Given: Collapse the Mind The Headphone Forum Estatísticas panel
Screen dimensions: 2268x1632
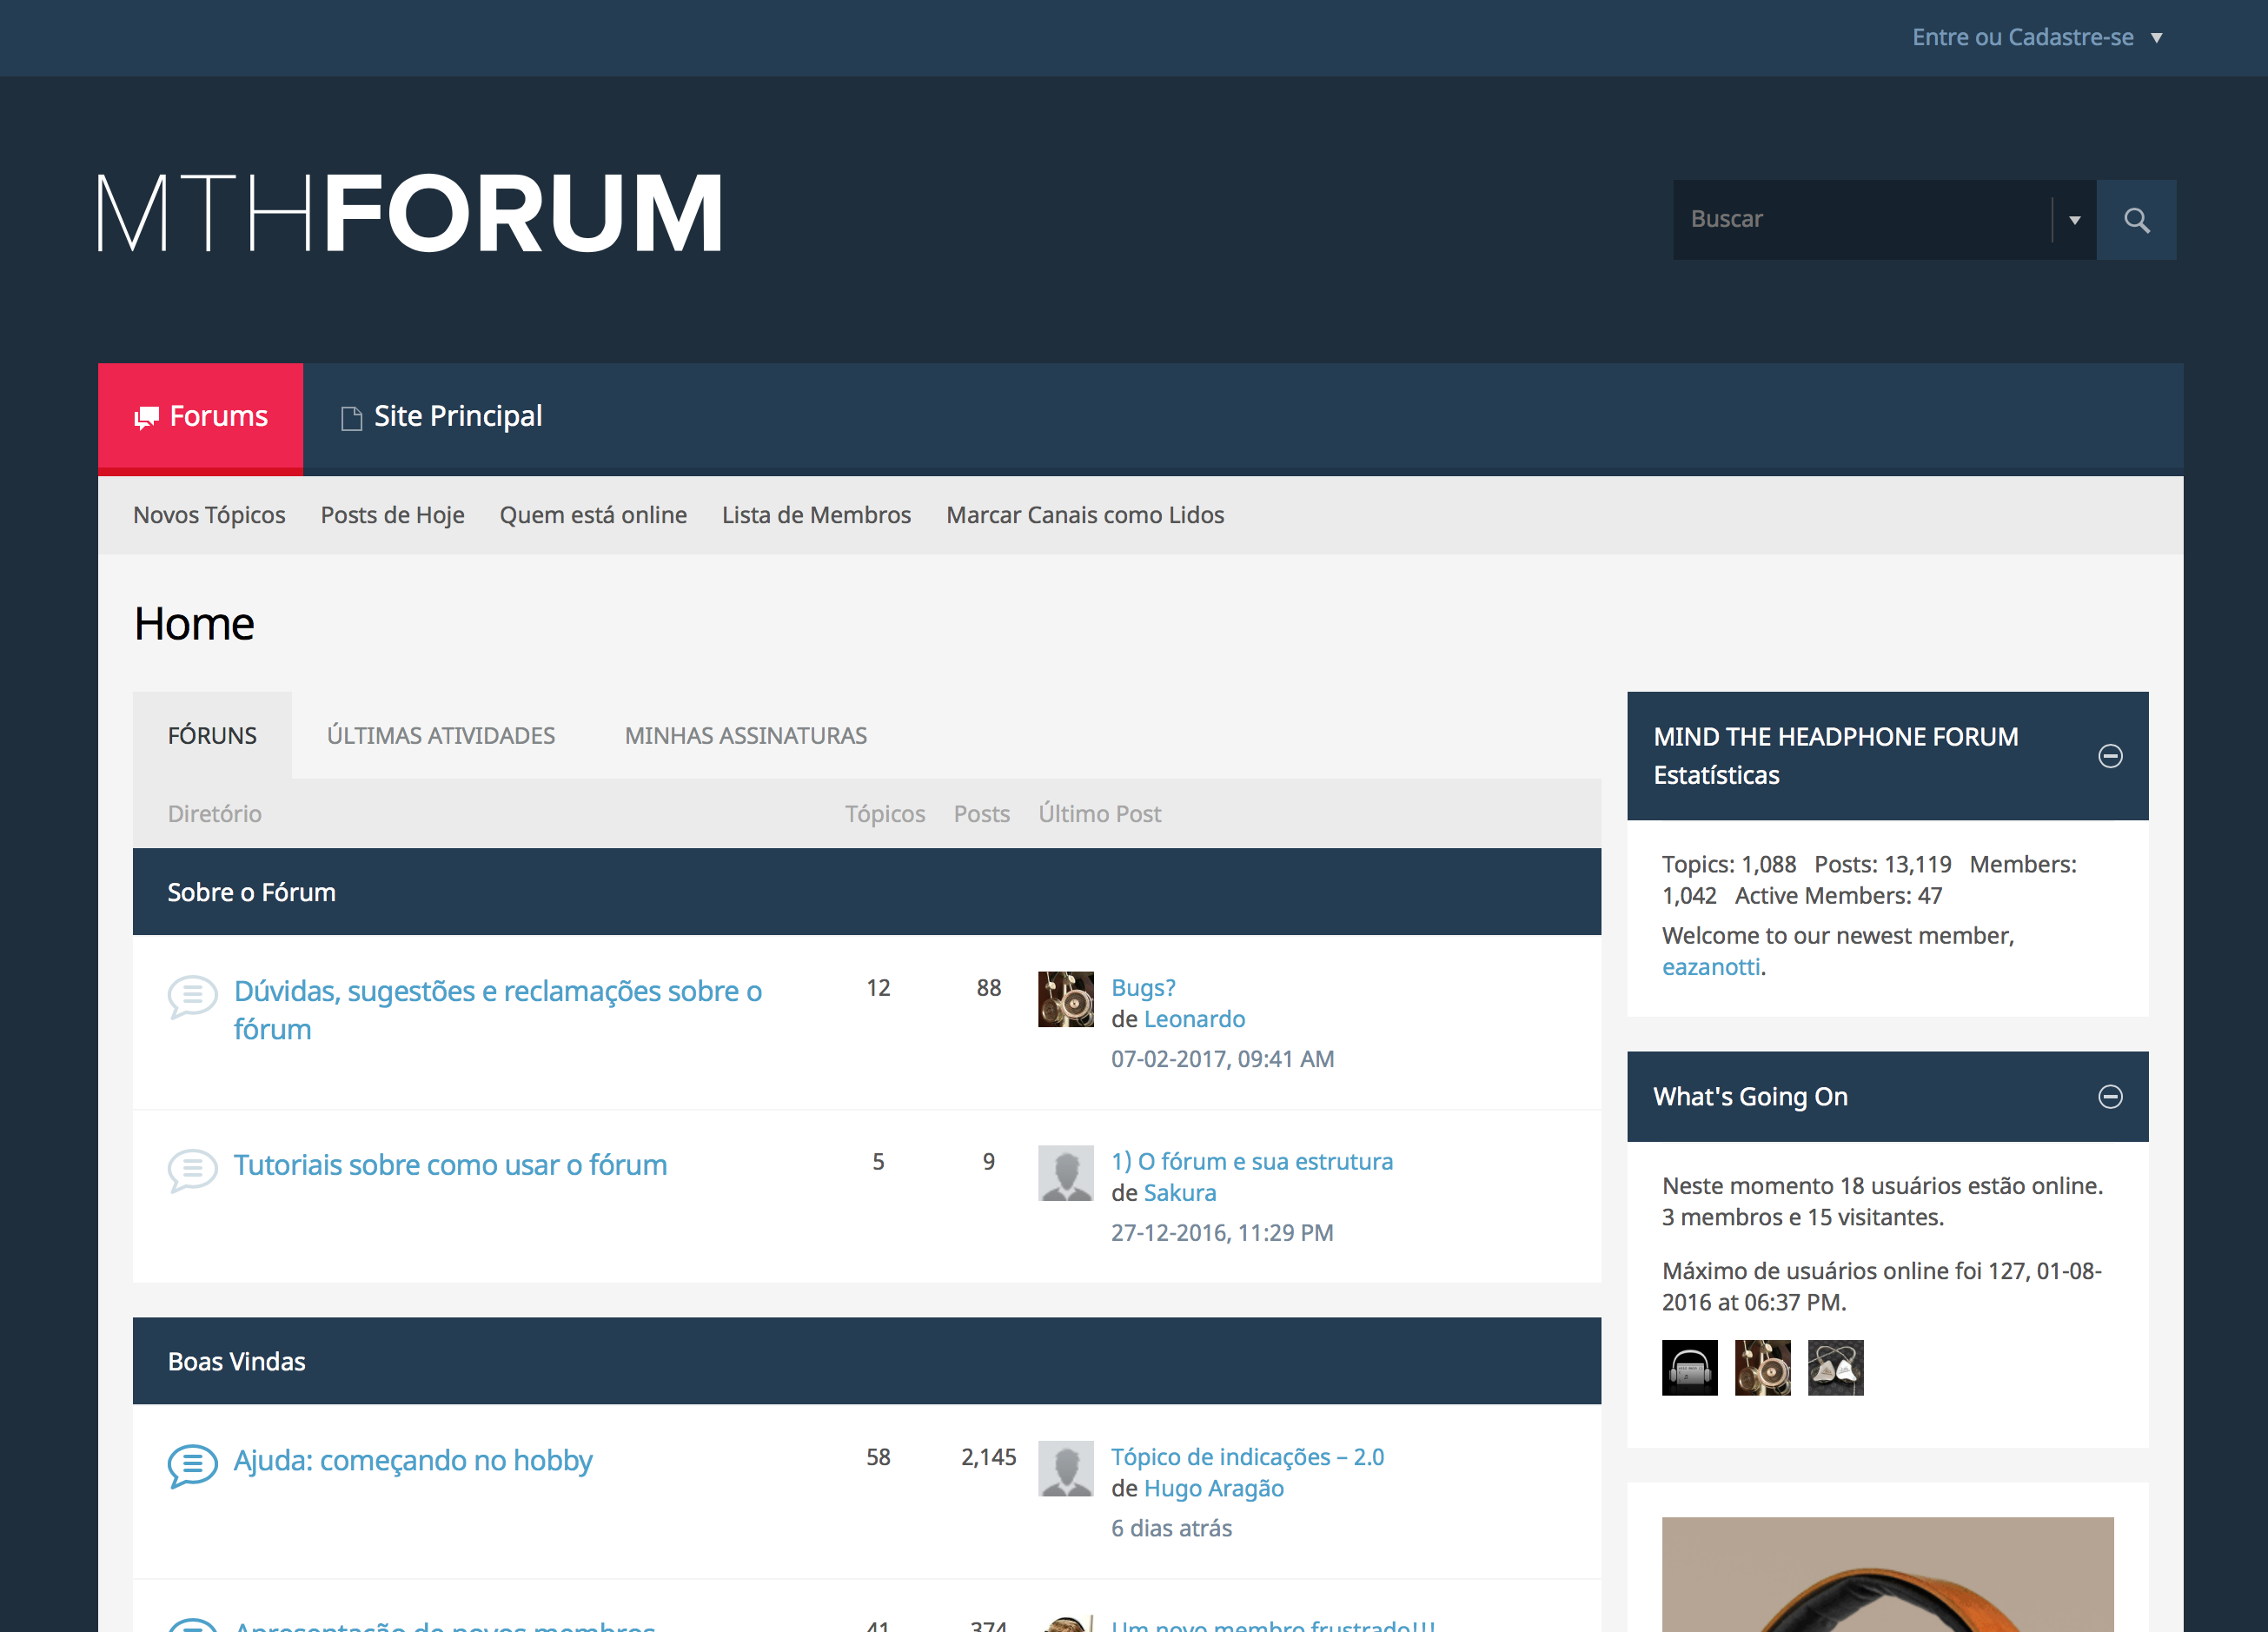Looking at the screenshot, I should click(2110, 756).
